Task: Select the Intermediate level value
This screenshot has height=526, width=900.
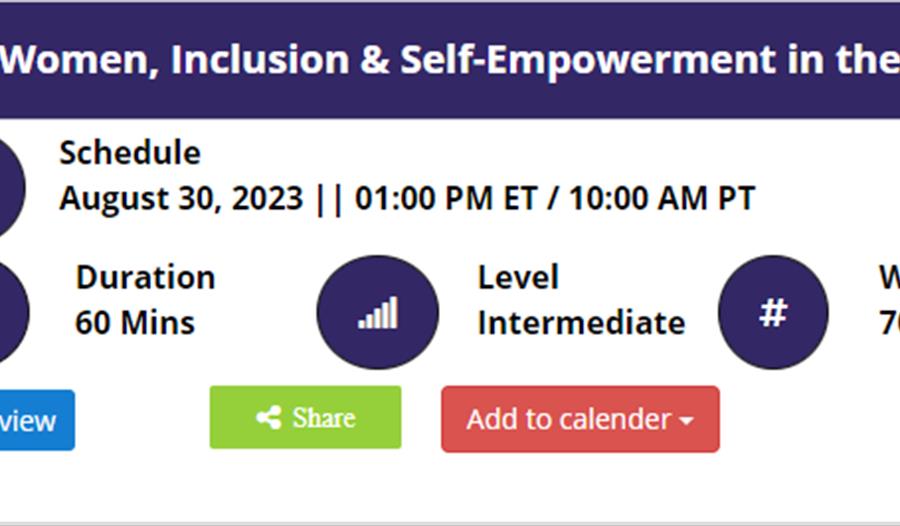Action: (x=581, y=323)
